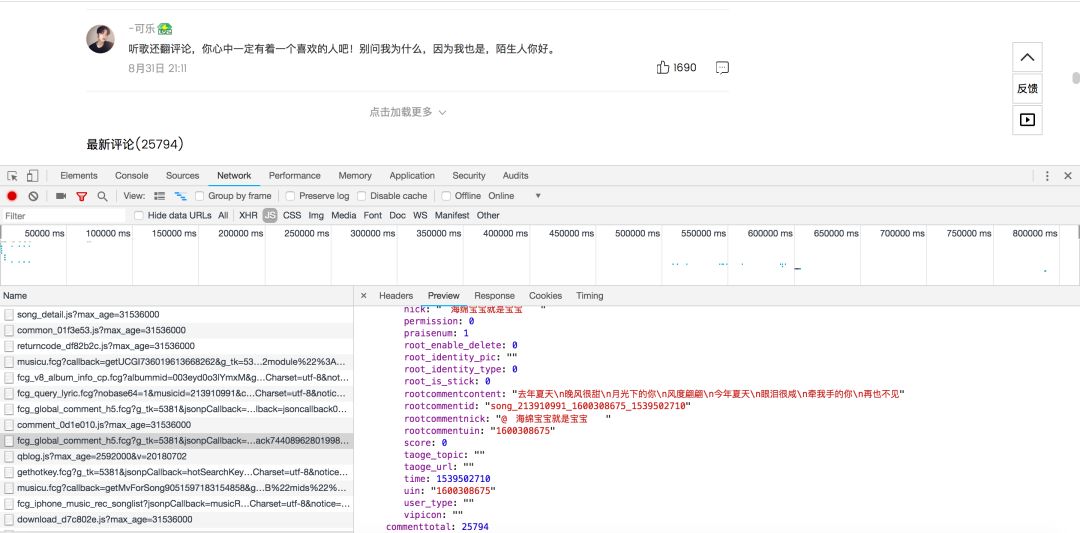Select comment_0d1e010.js request row
The image size is (1080, 533).
click(x=176, y=425)
